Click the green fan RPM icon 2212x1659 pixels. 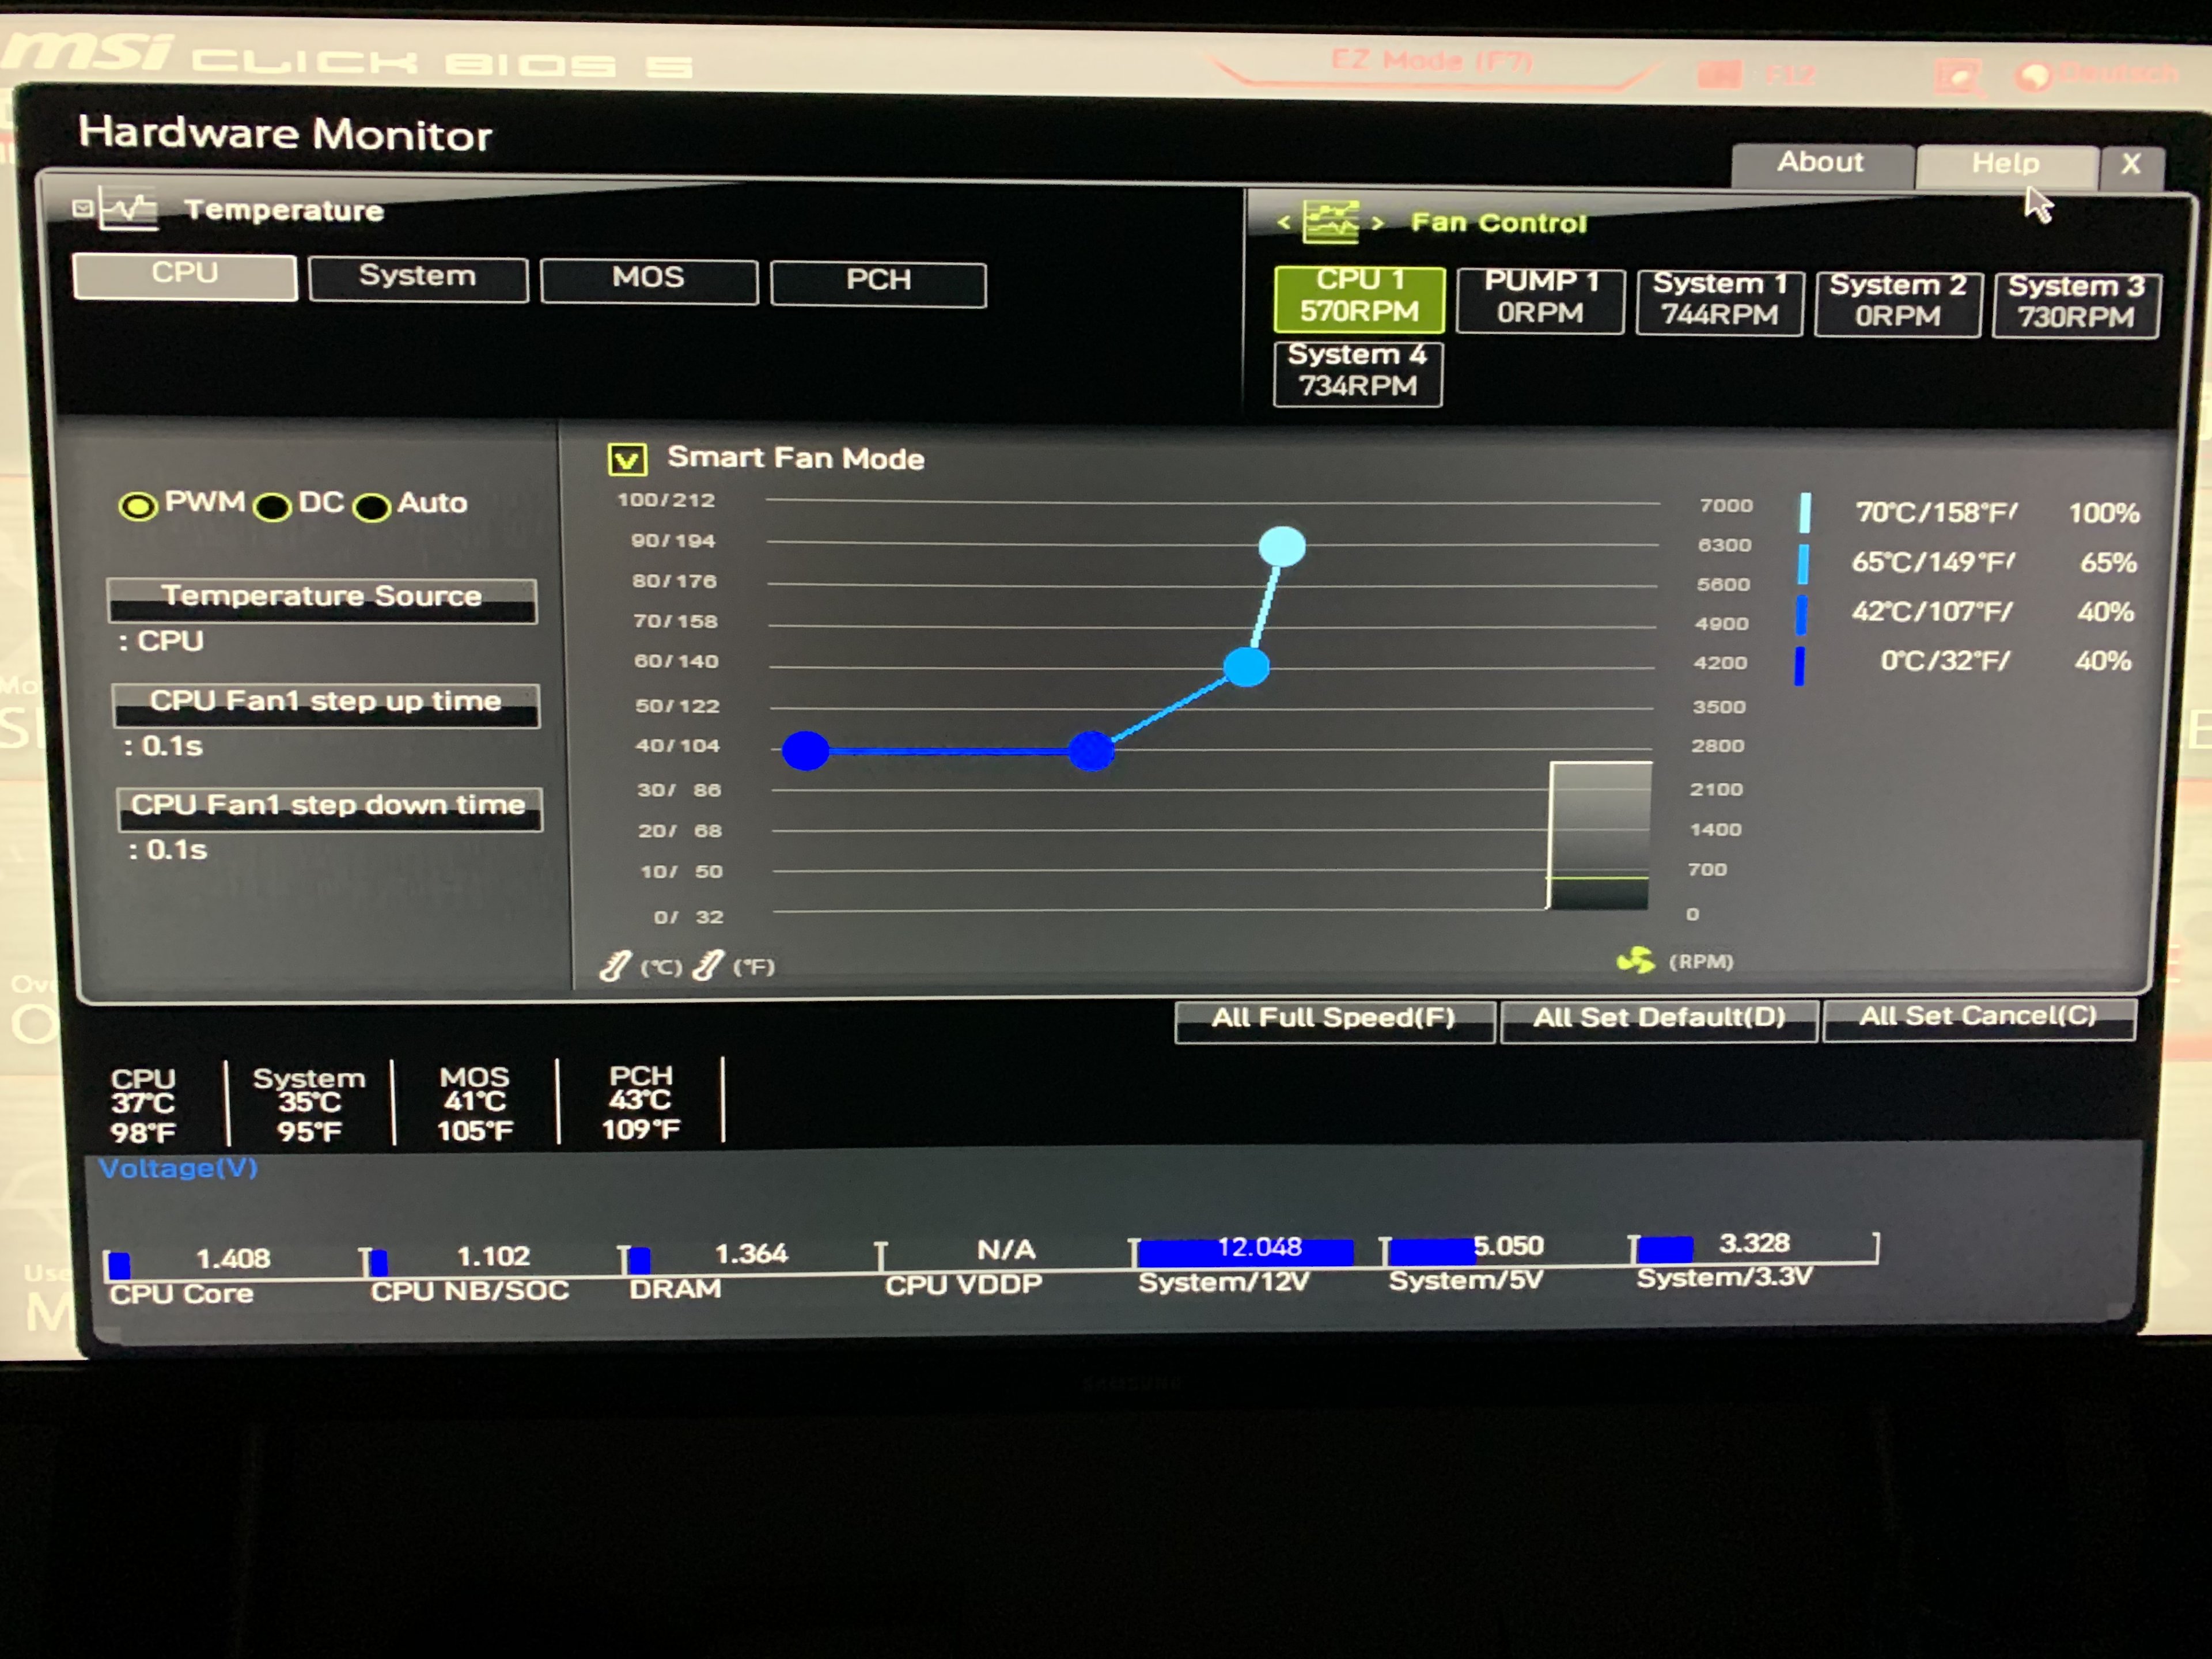click(x=1636, y=961)
